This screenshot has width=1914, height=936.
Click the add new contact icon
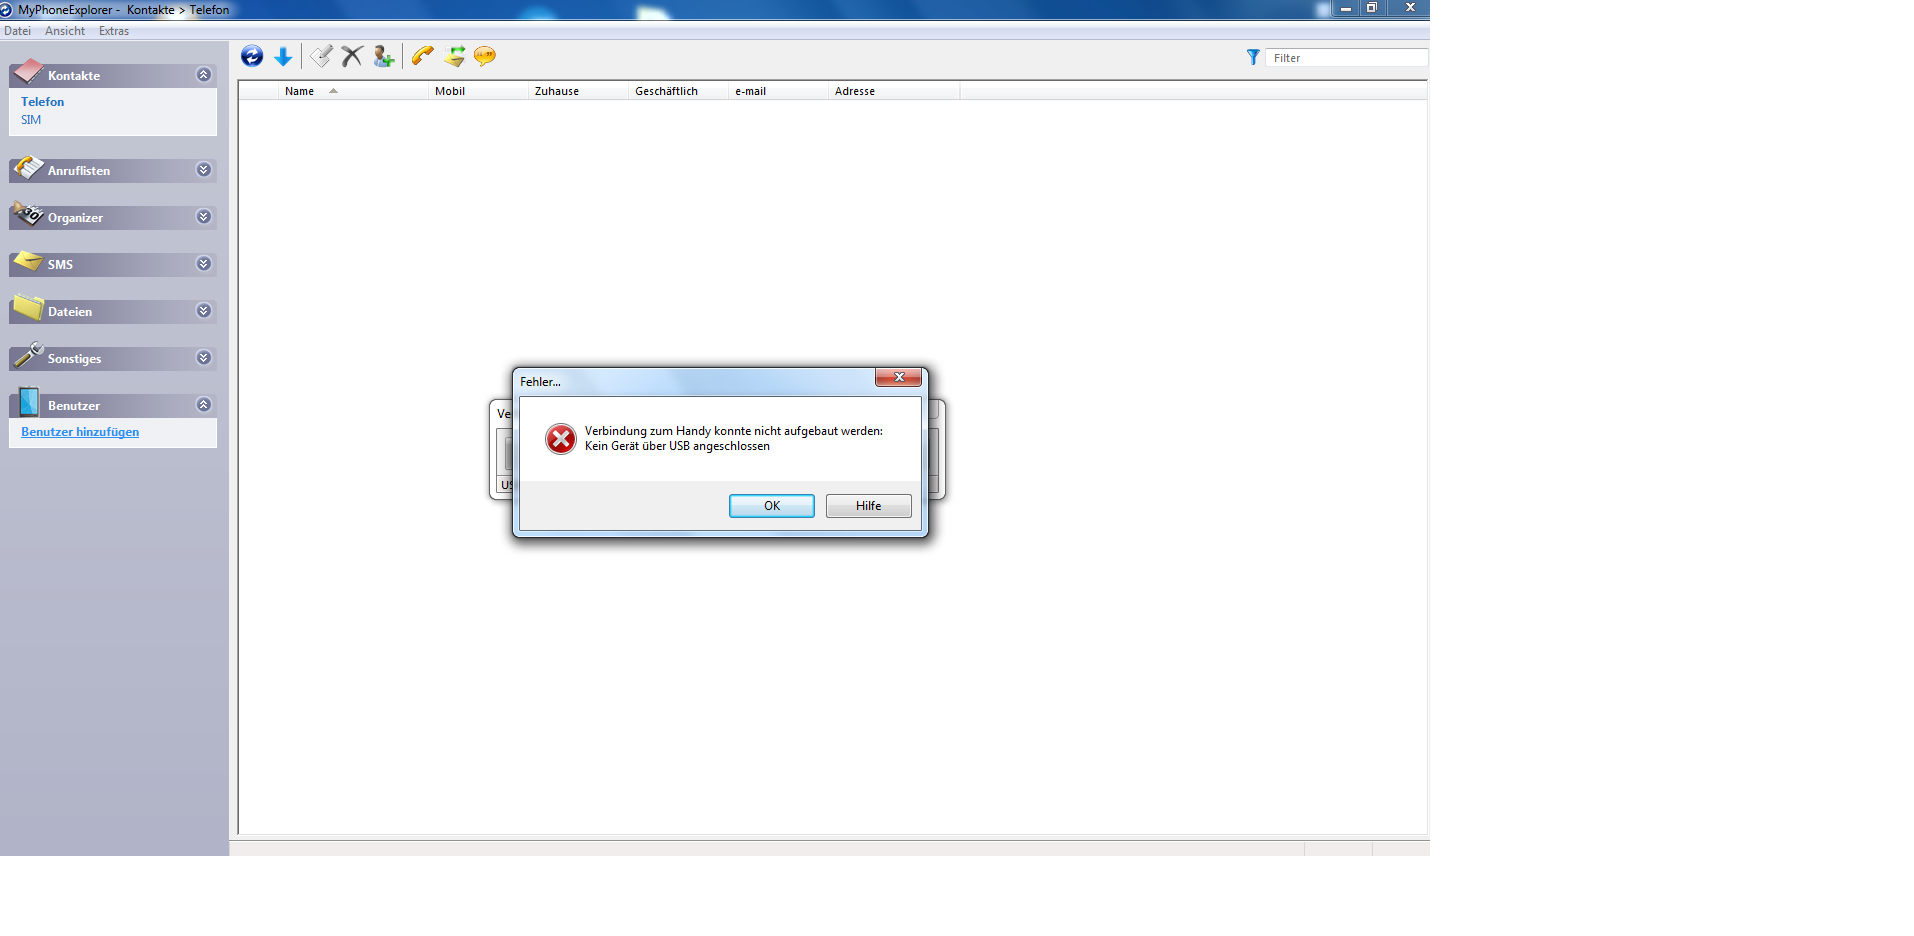point(383,56)
